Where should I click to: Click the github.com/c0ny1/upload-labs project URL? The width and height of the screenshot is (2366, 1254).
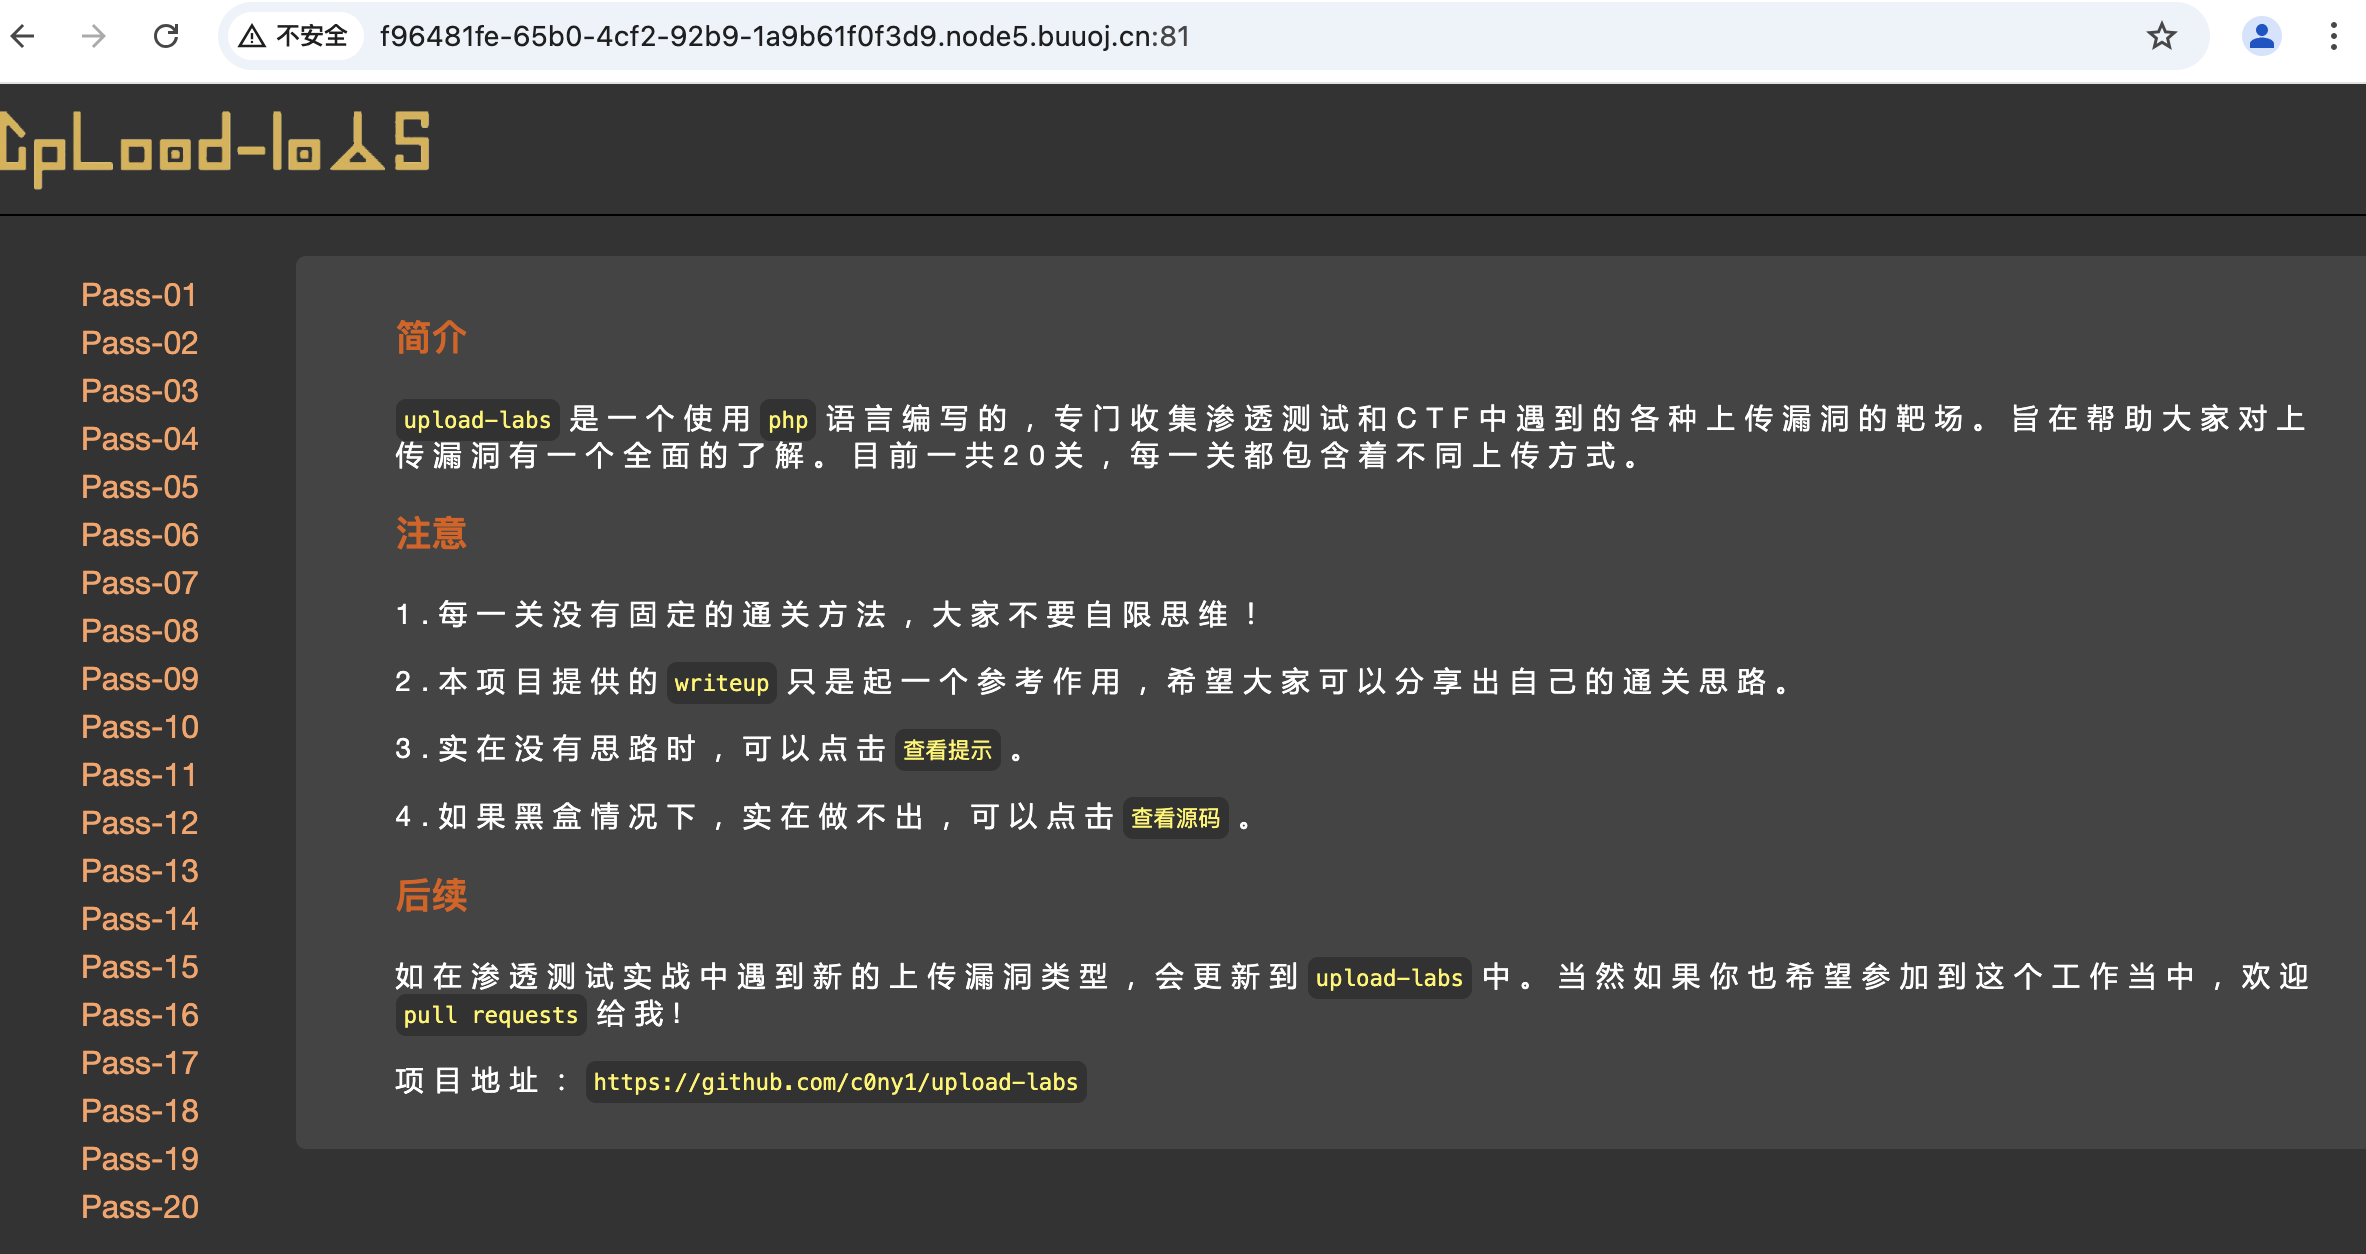coord(835,1082)
